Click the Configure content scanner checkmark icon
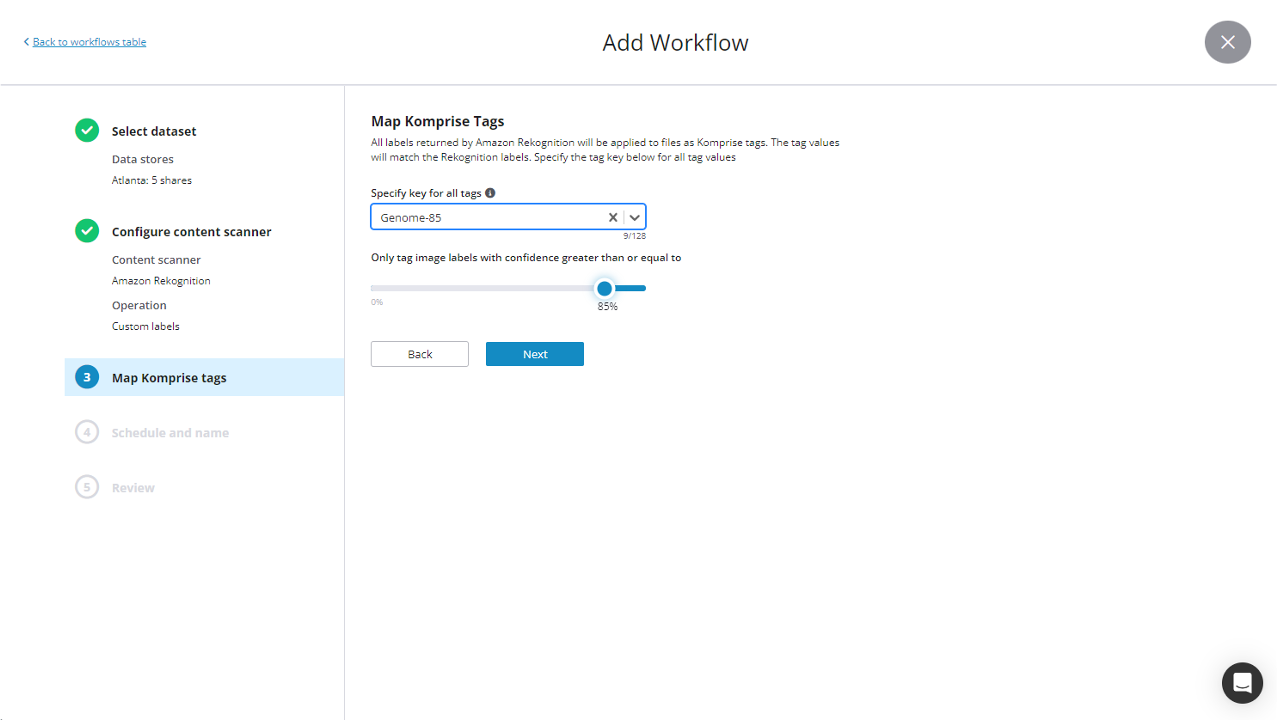Image resolution: width=1277 pixels, height=720 pixels. [87, 231]
